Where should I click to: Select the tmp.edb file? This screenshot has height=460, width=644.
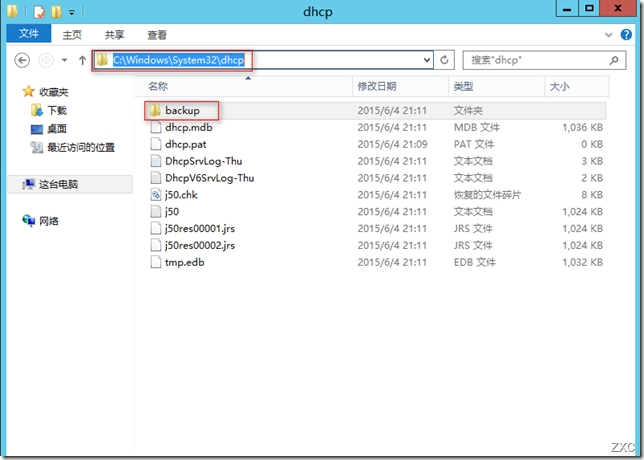pyautogui.click(x=185, y=262)
